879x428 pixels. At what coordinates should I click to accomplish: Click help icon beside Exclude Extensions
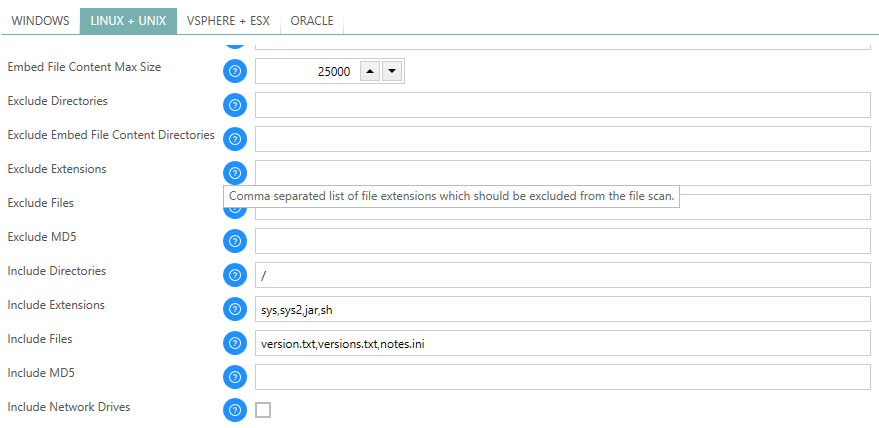235,173
